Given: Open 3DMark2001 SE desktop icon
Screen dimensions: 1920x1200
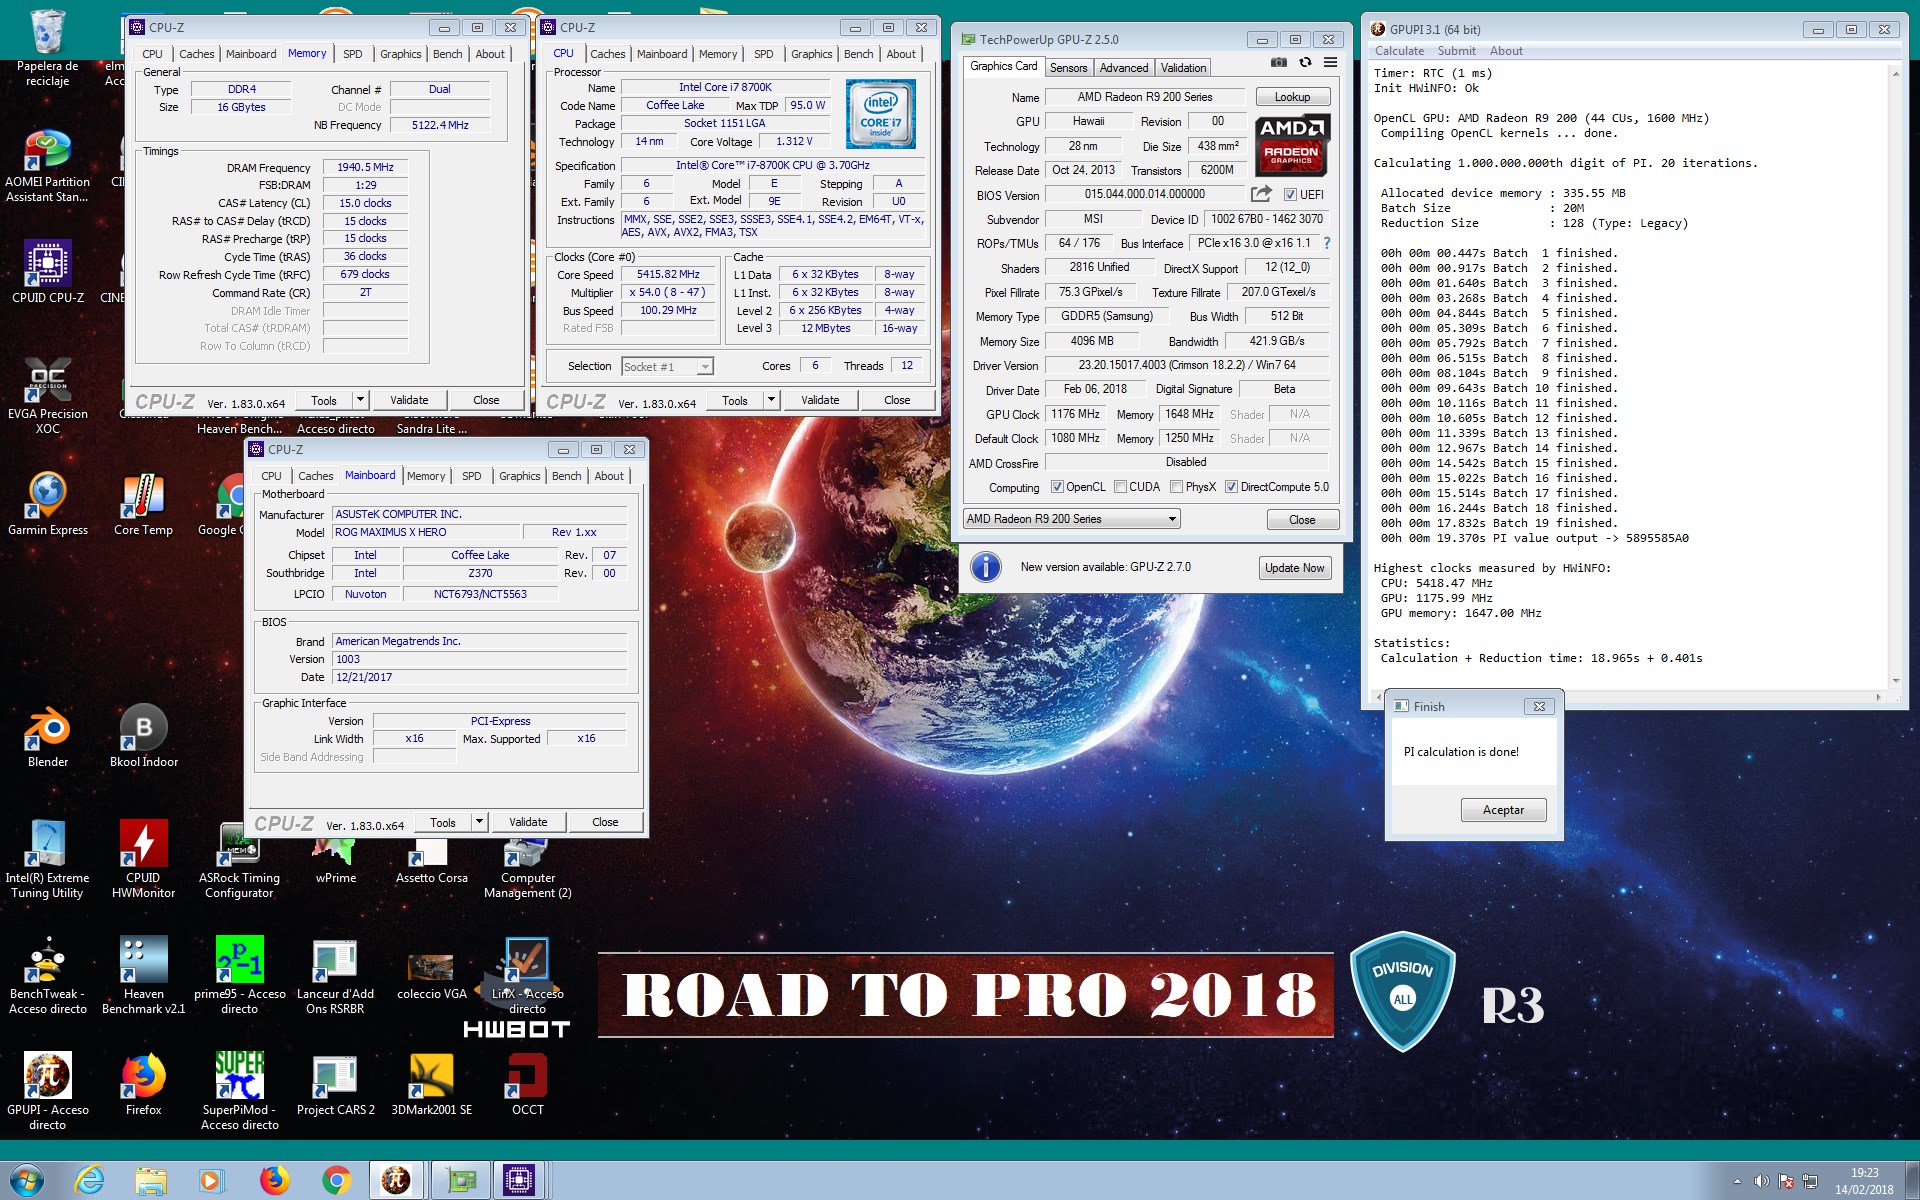Looking at the screenshot, I should click(431, 1084).
